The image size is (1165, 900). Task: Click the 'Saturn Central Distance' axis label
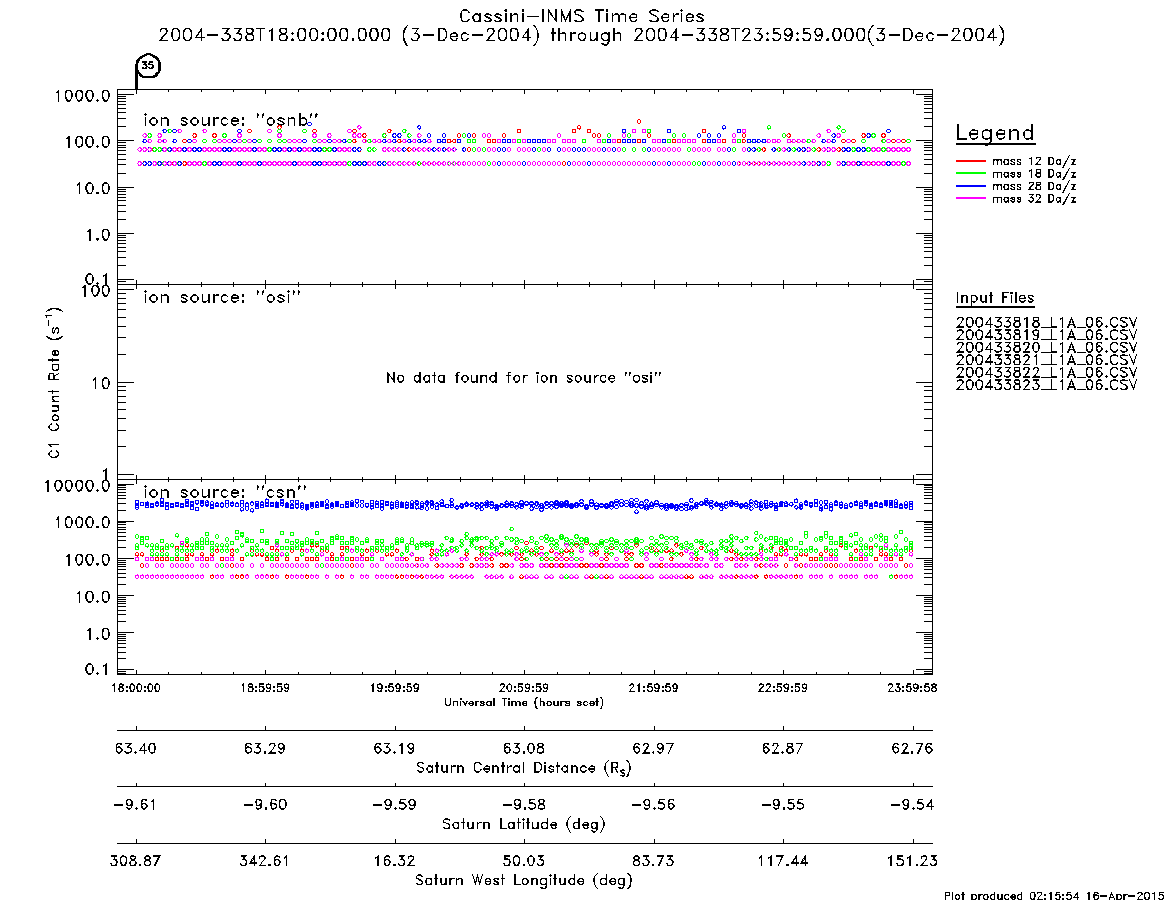pyautogui.click(x=524, y=768)
